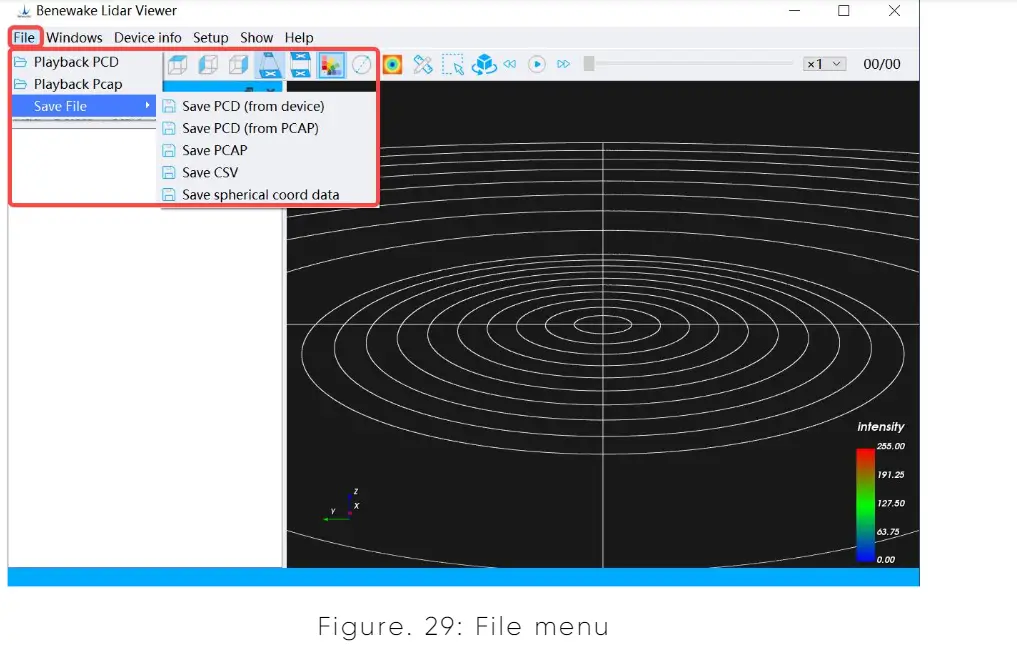The height and width of the screenshot is (663, 1017).
Task: Click the fast forward playback button
Action: (x=564, y=64)
